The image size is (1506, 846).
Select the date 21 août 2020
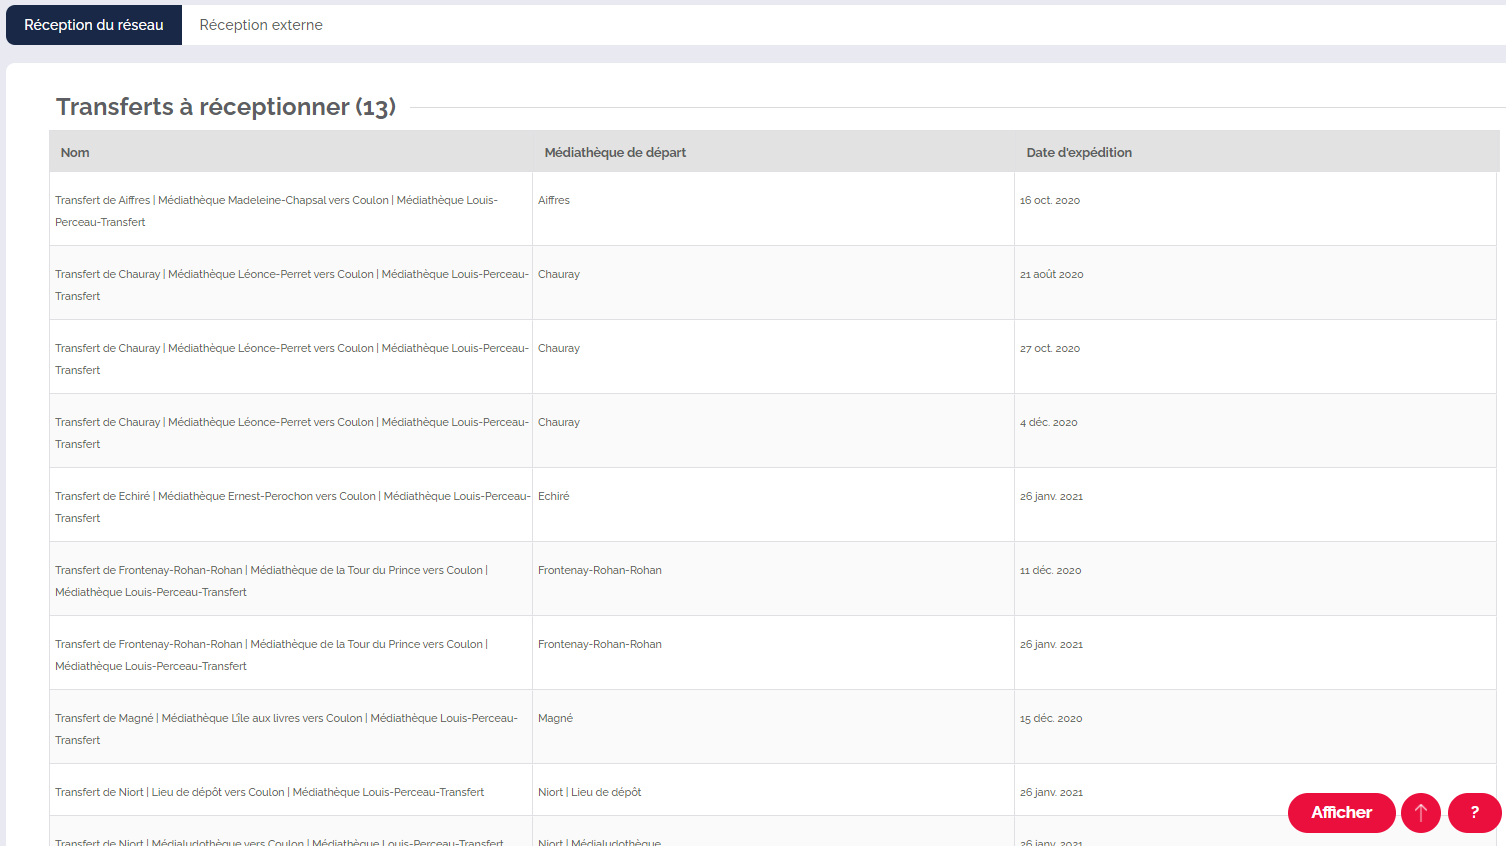(1052, 274)
